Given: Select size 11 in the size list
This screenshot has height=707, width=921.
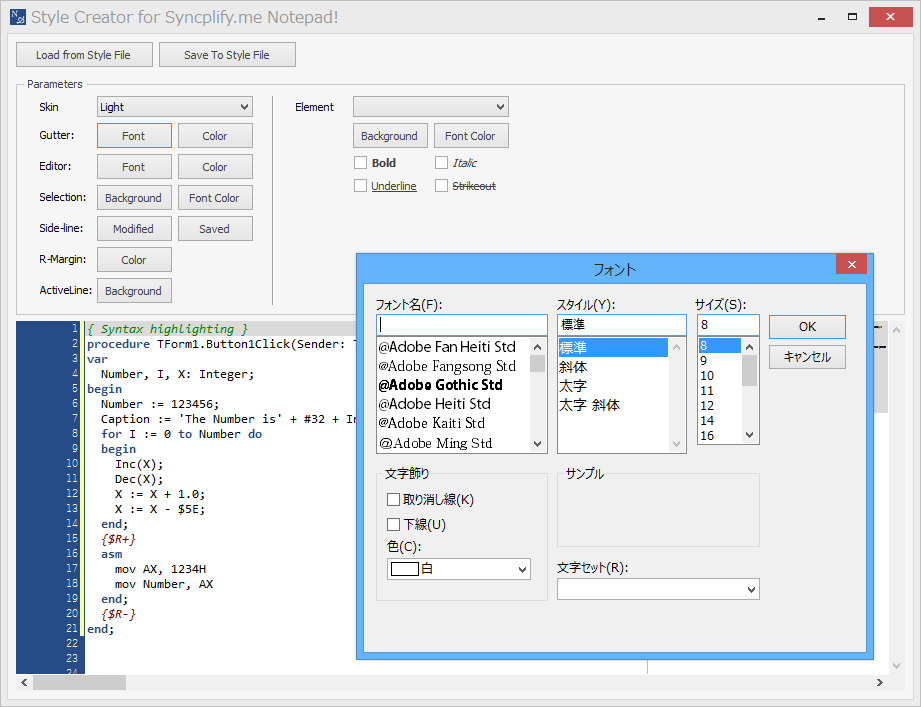Looking at the screenshot, I should pos(707,390).
